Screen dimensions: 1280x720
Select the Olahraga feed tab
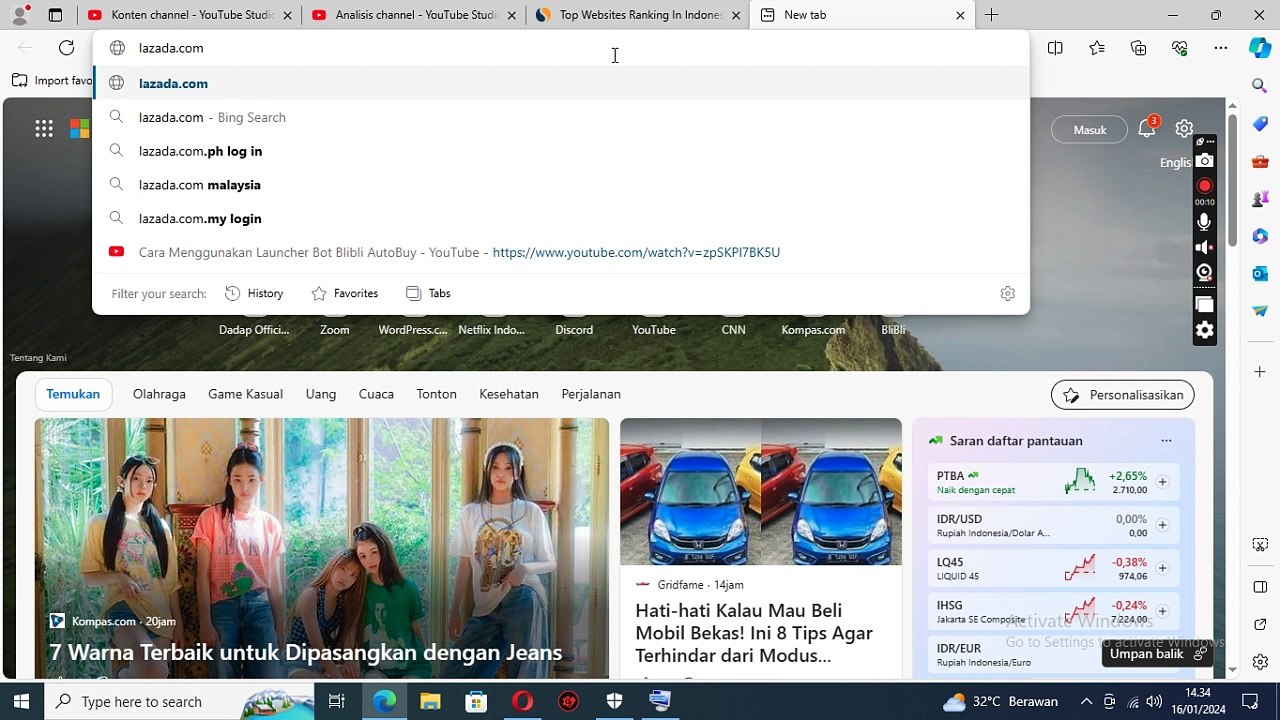tap(159, 394)
